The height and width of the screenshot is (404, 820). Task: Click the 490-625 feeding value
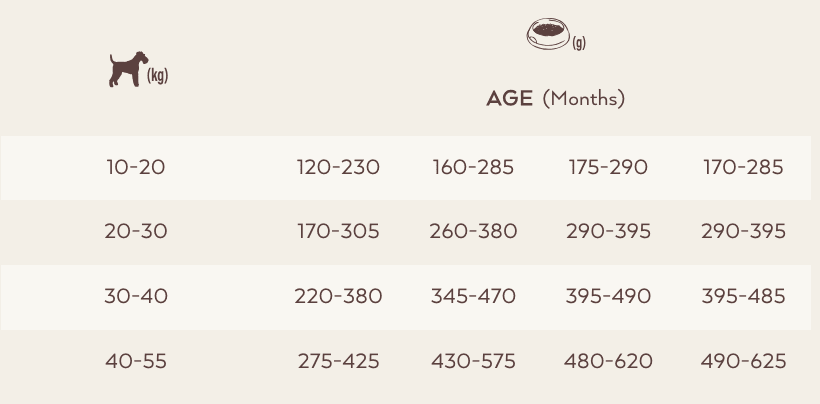coord(743,361)
